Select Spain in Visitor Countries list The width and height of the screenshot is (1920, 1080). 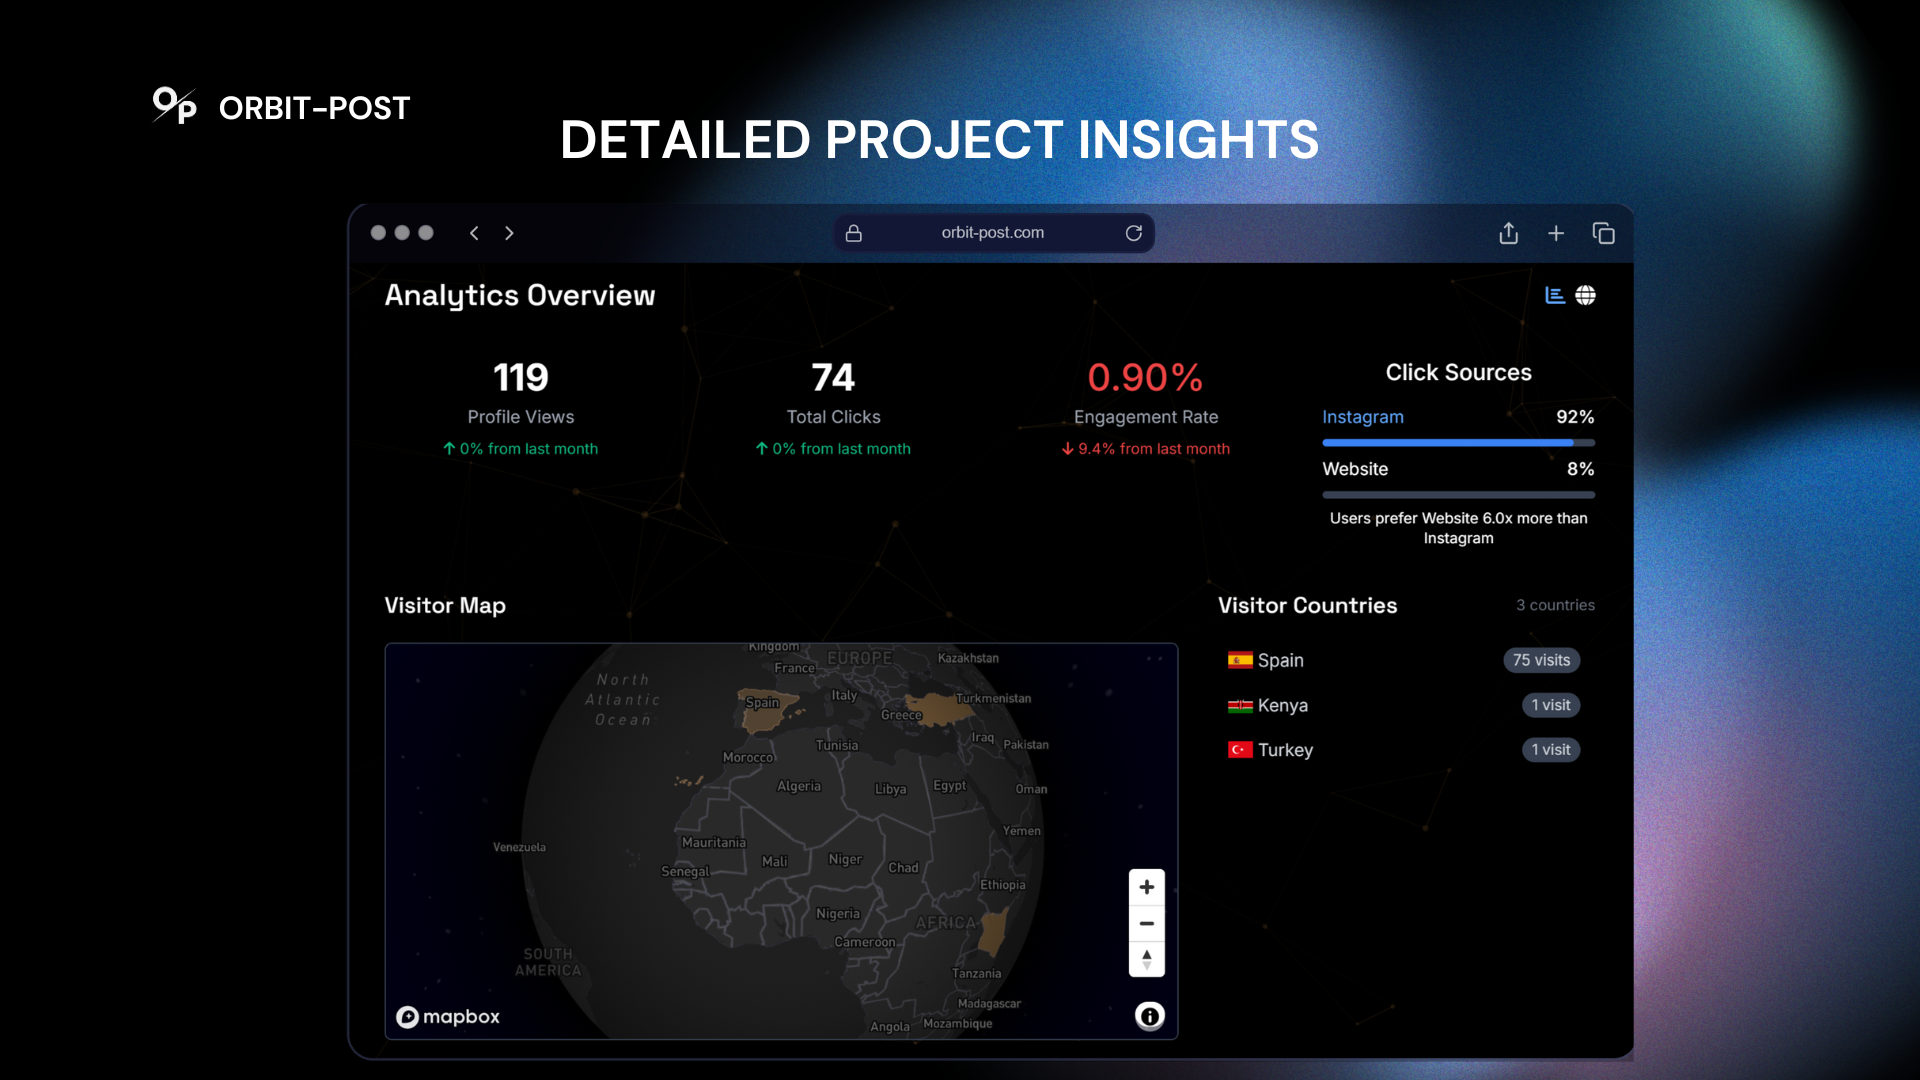tap(1280, 660)
